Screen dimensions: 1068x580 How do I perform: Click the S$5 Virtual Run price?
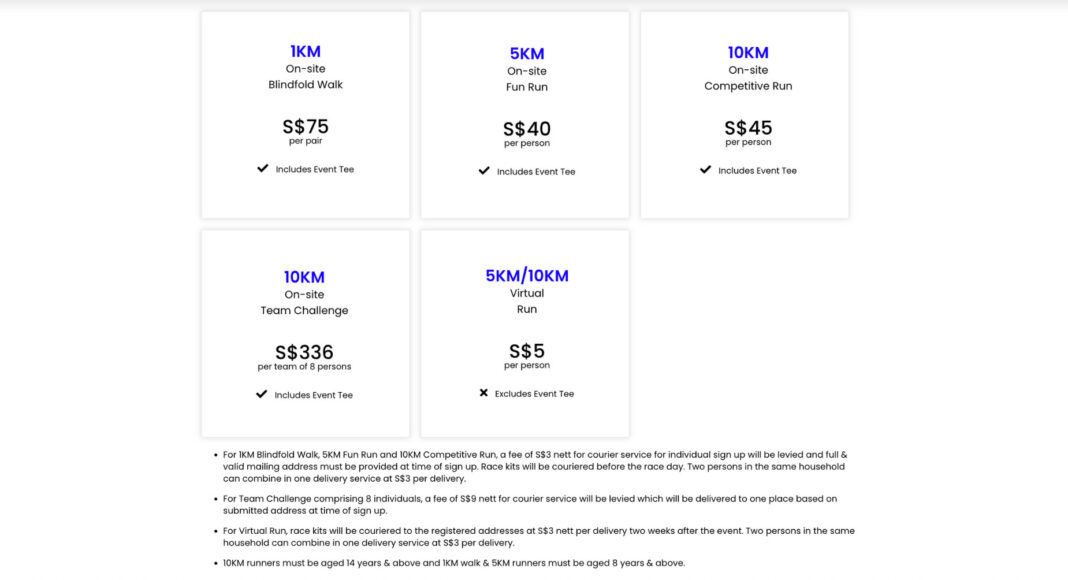[527, 351]
